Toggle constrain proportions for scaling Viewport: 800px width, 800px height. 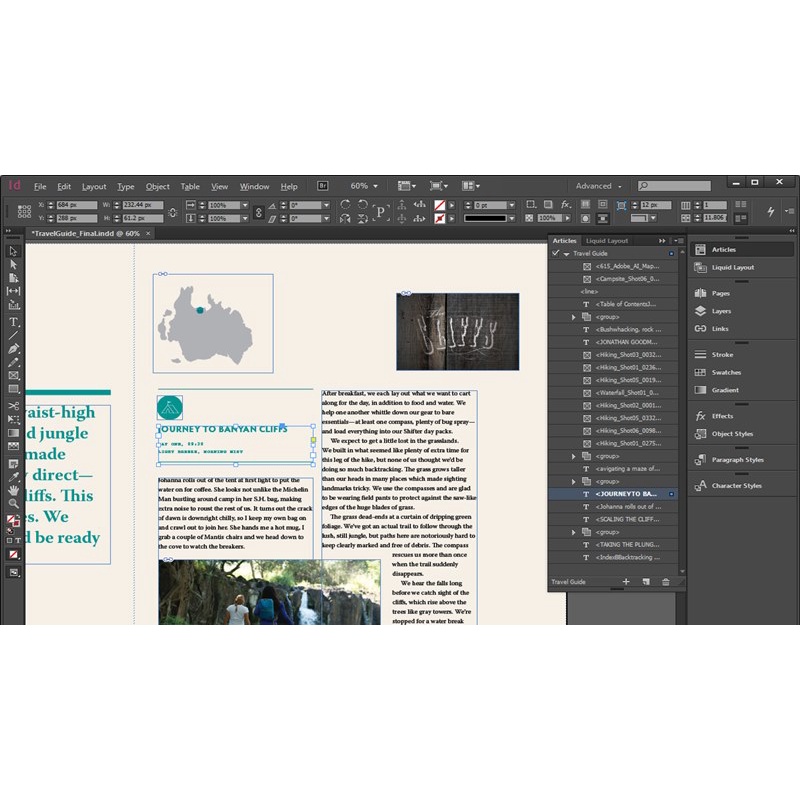pyautogui.click(x=259, y=212)
